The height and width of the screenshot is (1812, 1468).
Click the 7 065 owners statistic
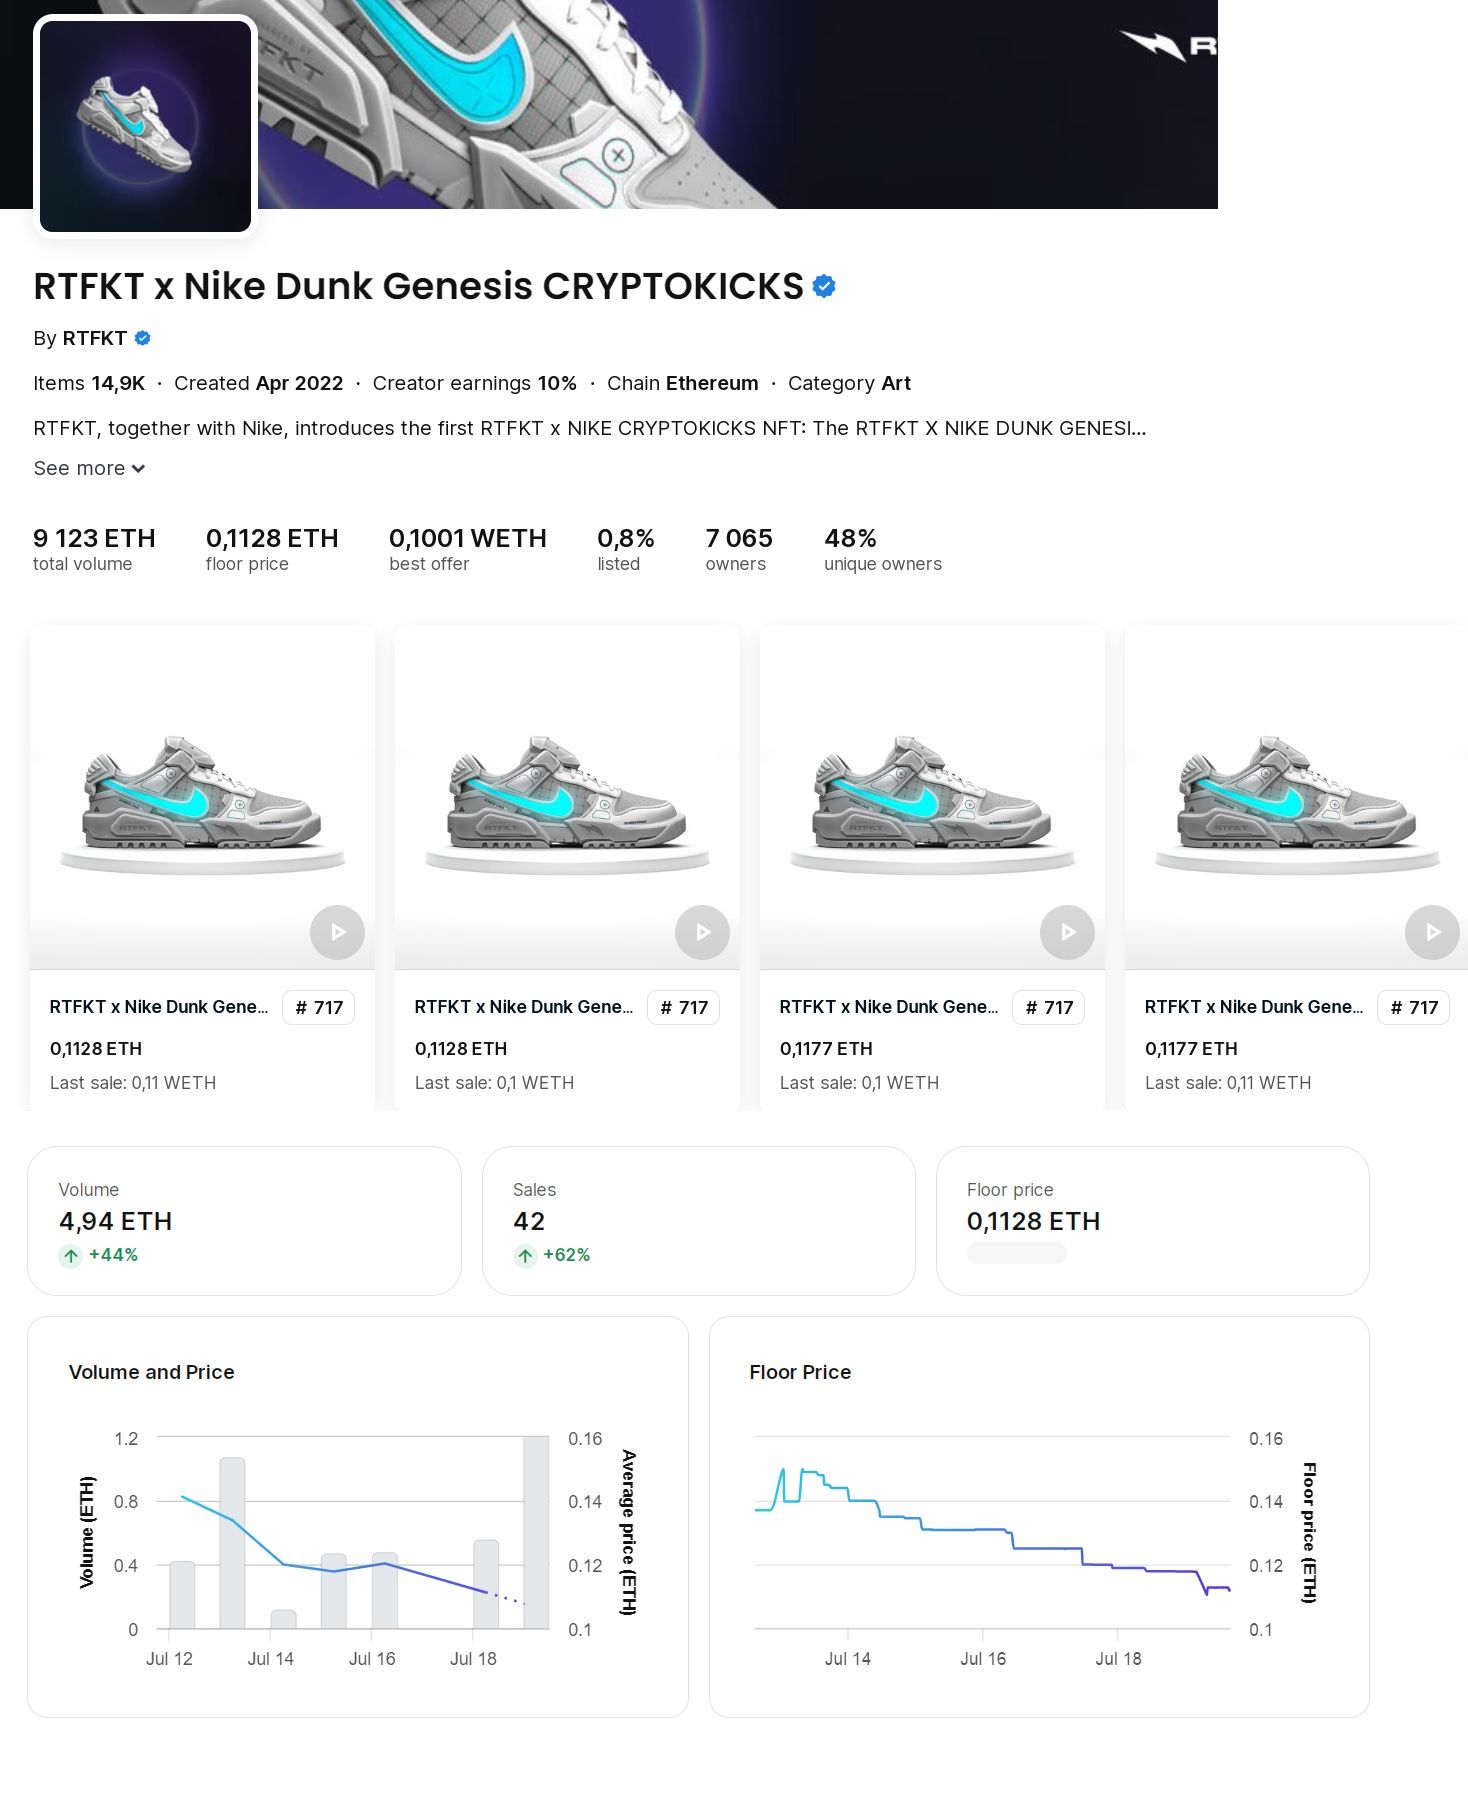[x=738, y=549]
